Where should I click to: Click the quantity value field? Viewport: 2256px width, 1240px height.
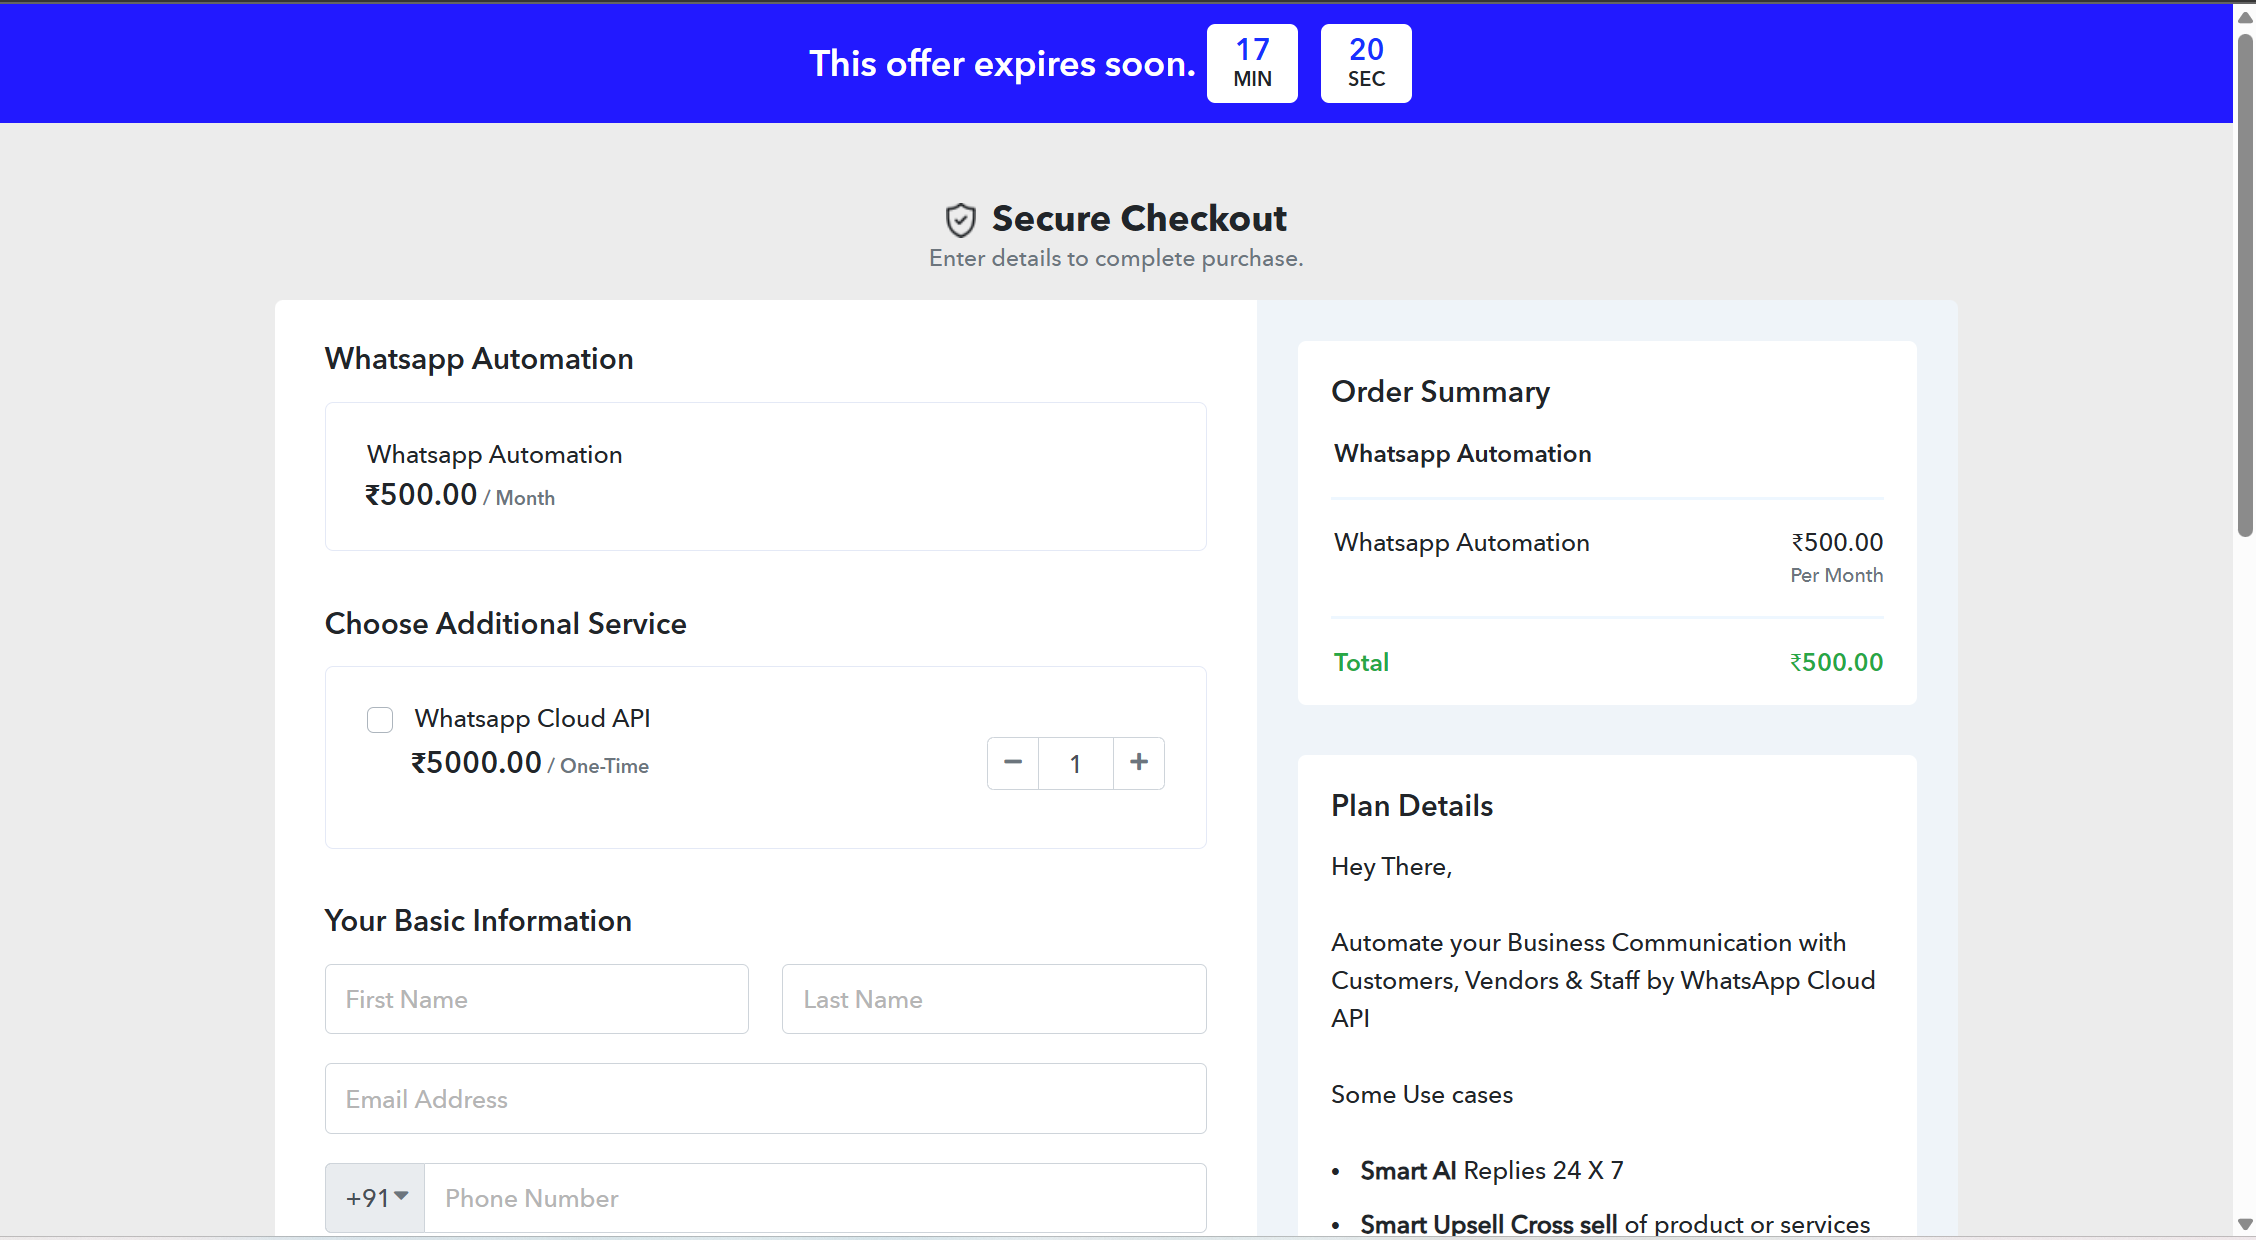click(1076, 764)
